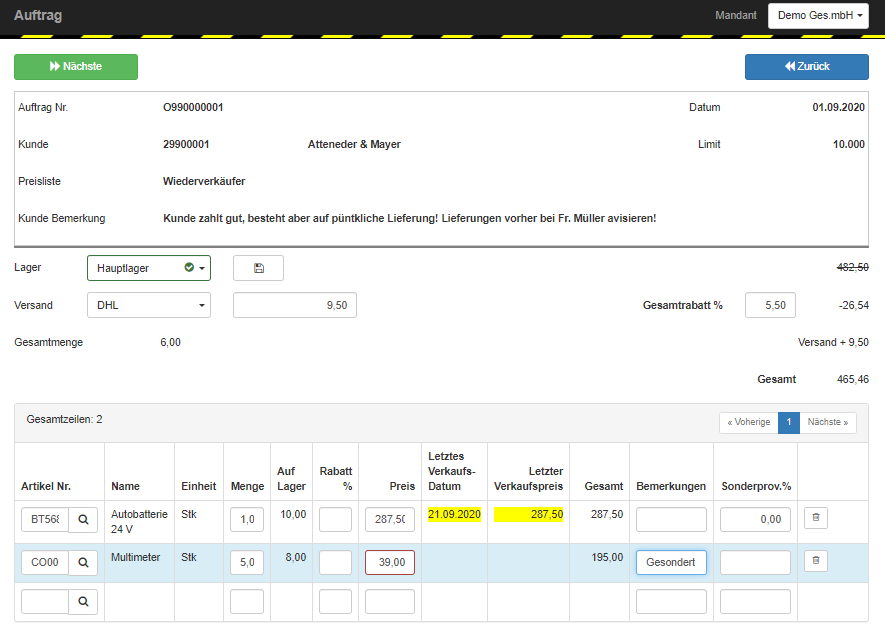The image size is (885, 630).
Task: Edit Sonderprov.% field for Multimeter
Action: [x=755, y=562]
